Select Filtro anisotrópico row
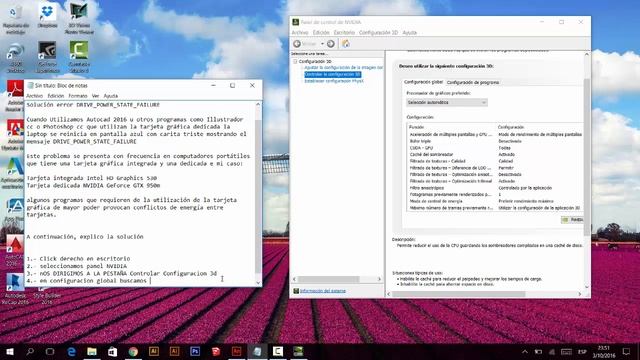This screenshot has width=640, height=360. [x=496, y=188]
